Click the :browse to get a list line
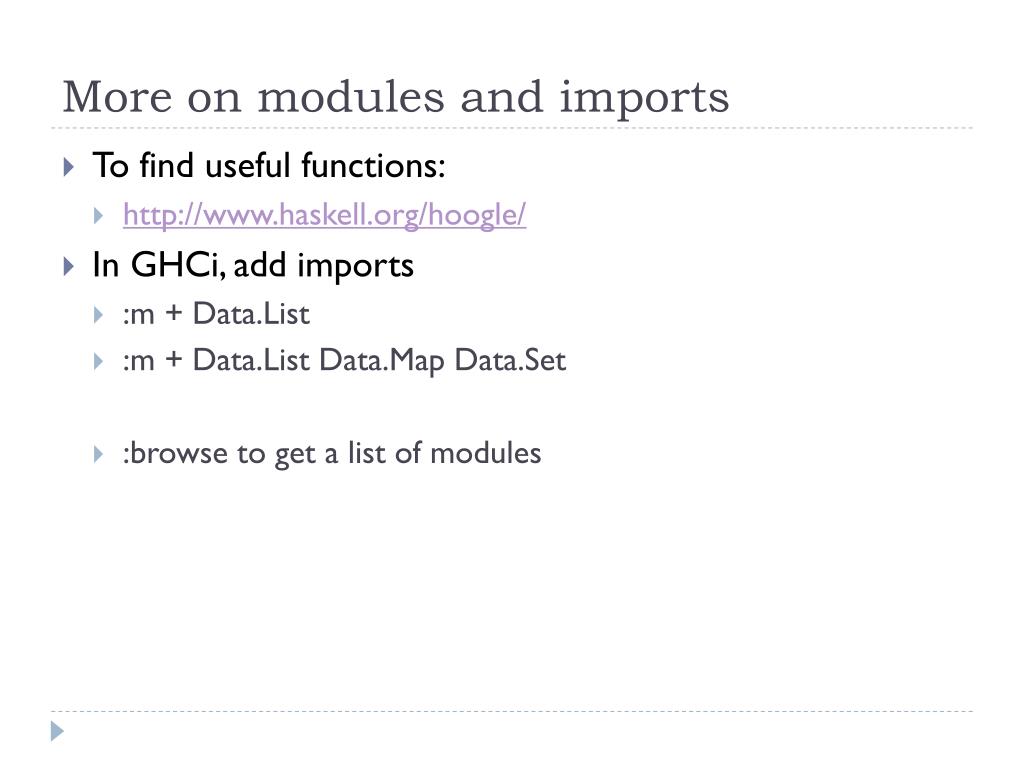This screenshot has width=1024, height=768. point(332,454)
